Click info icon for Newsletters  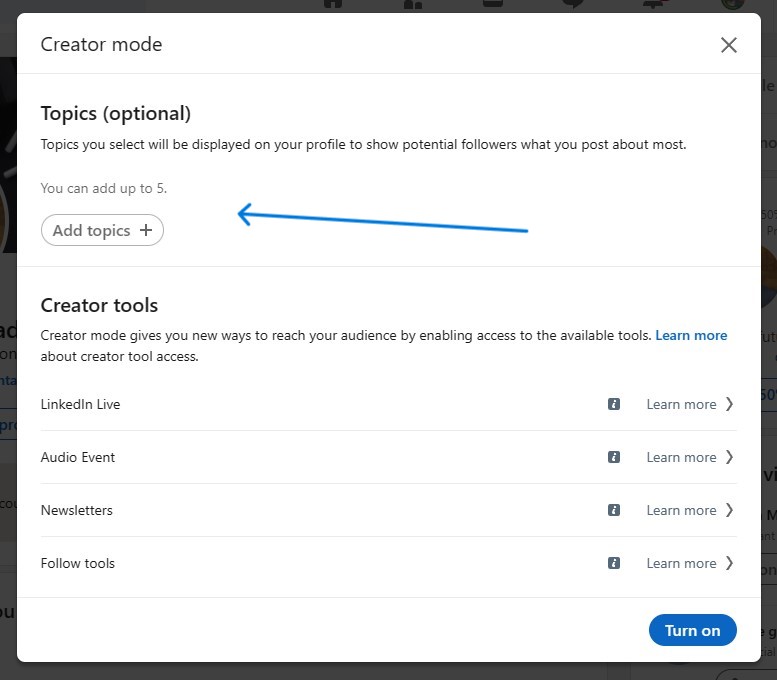613,510
